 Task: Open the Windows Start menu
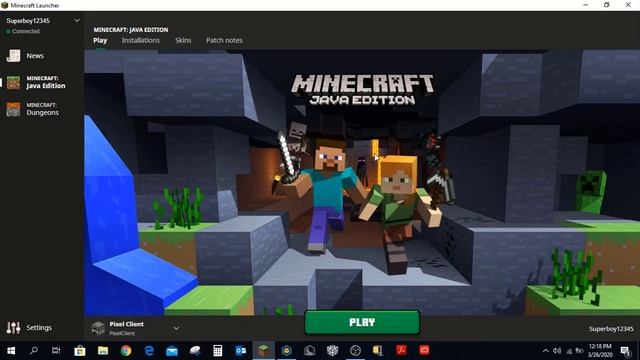[11, 351]
